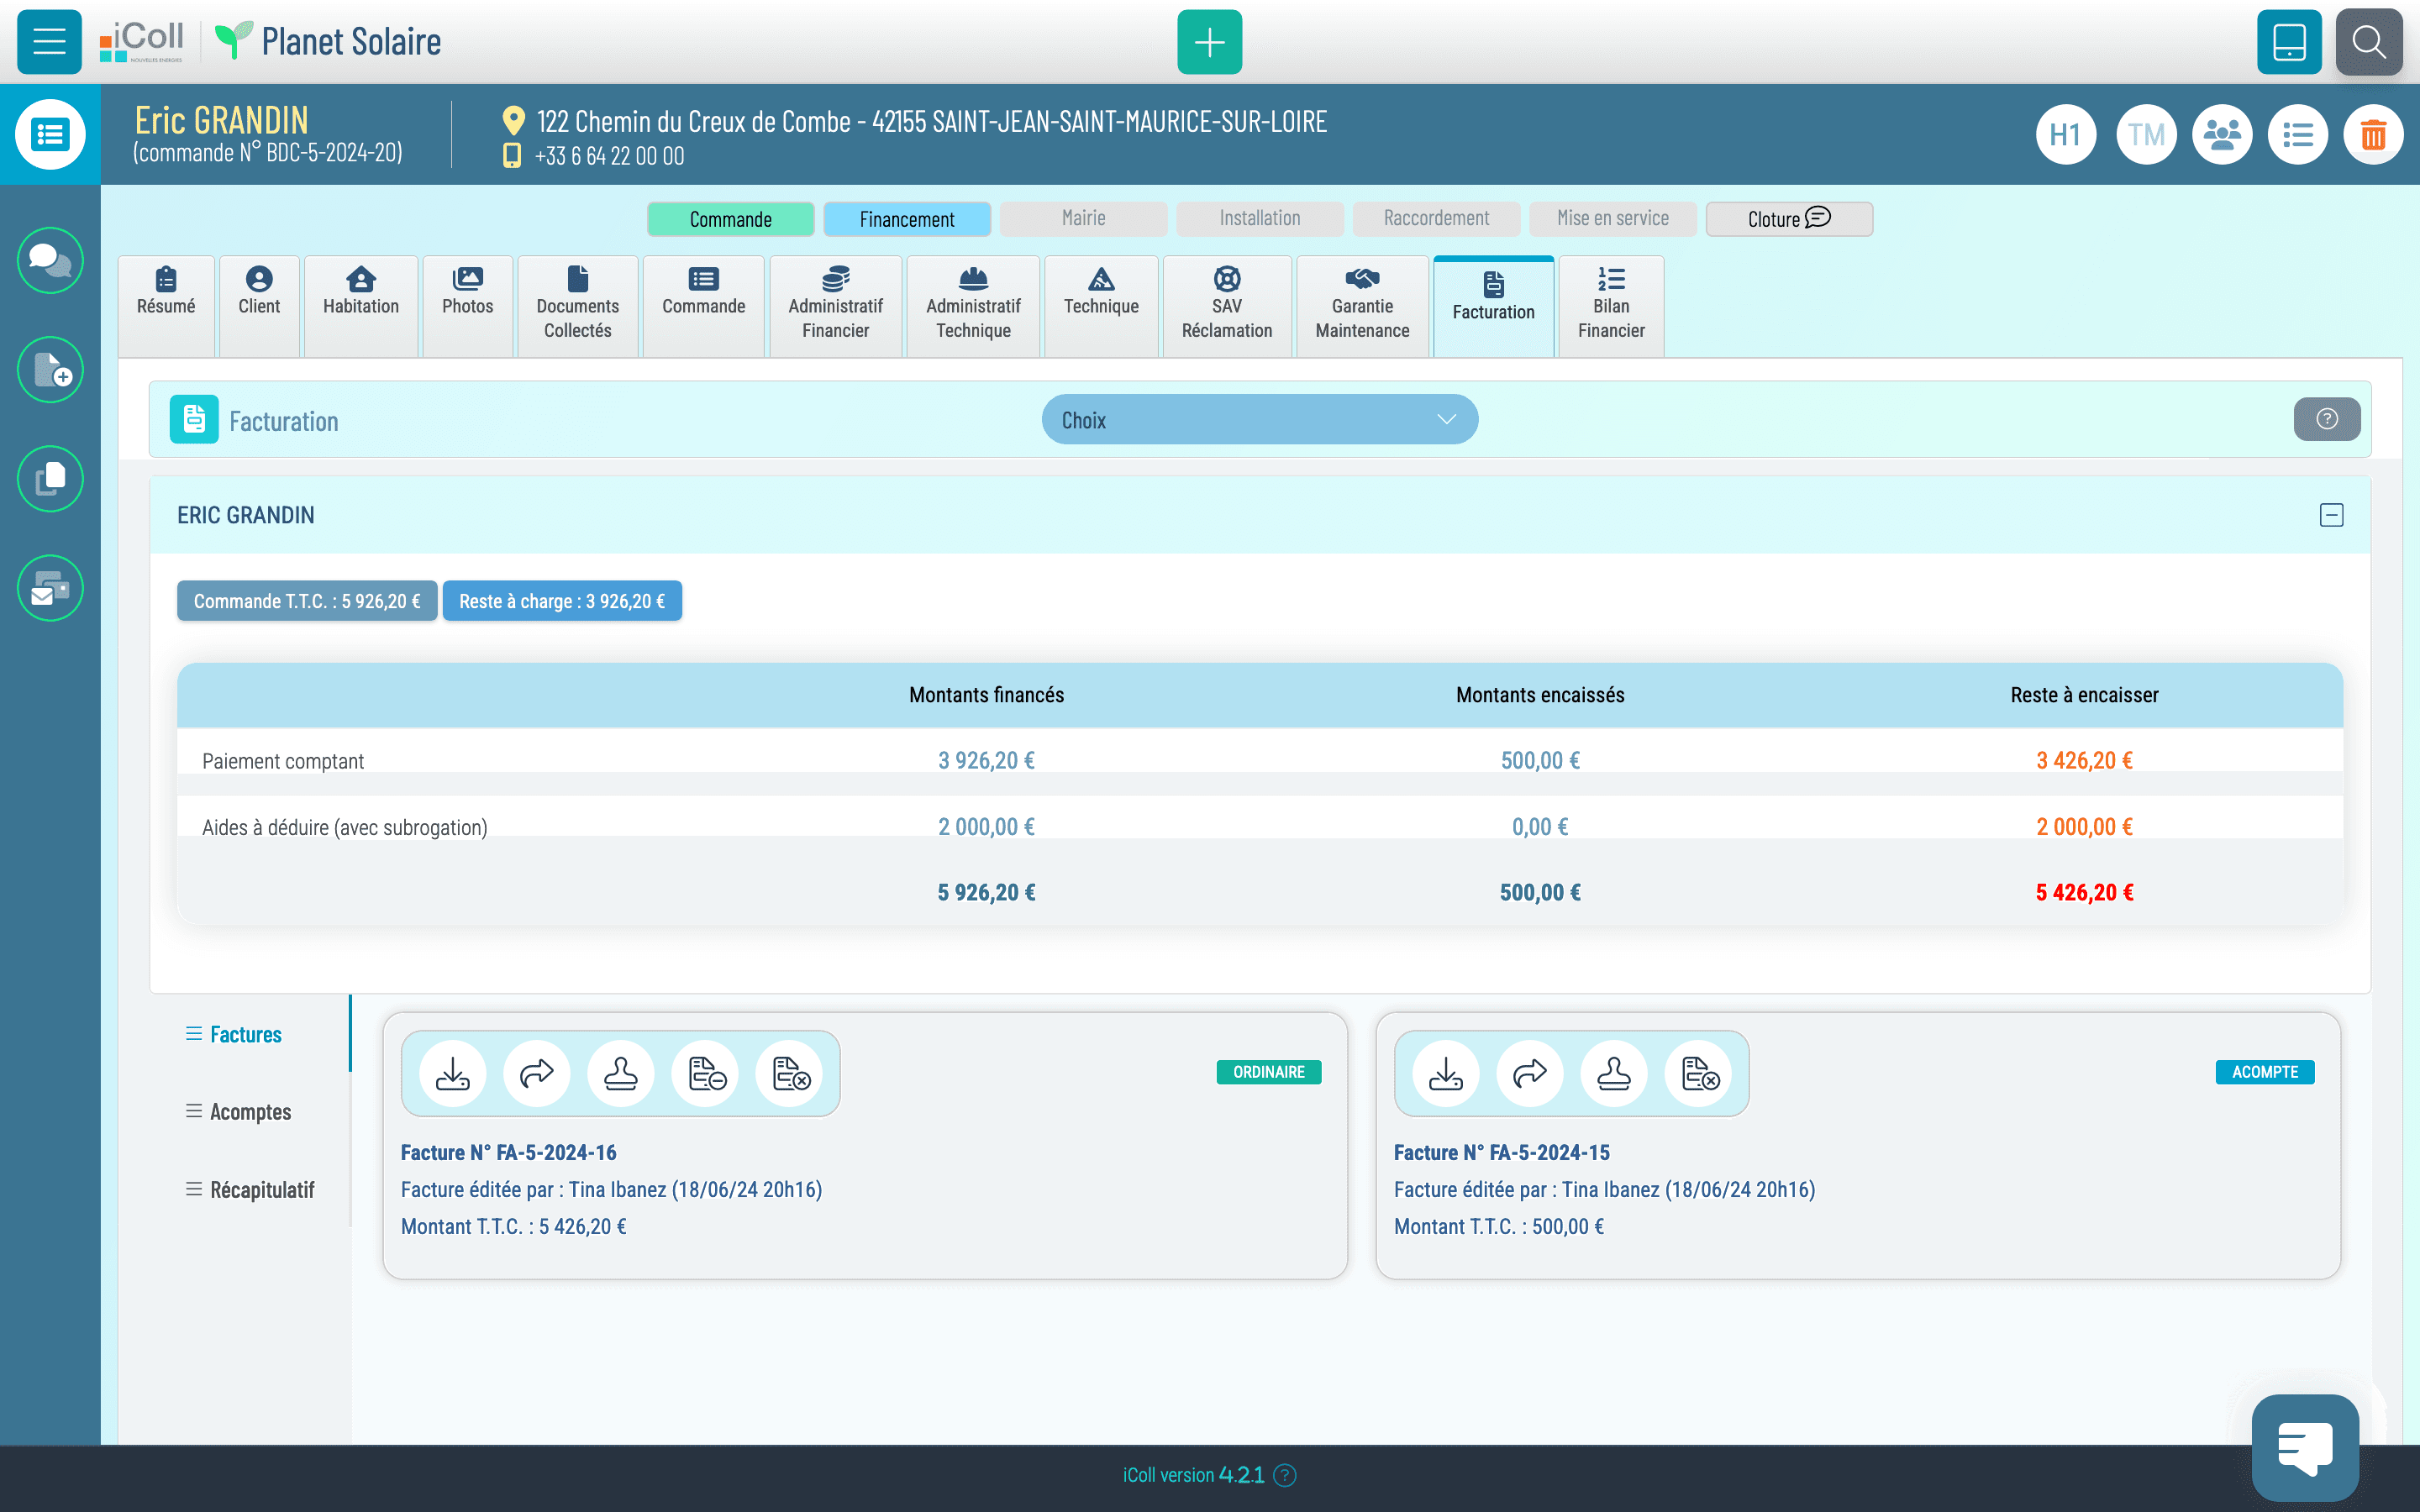Viewport: 2420px width, 1512px height.
Task: Click the Mise en service stage button
Action: pos(1613,219)
